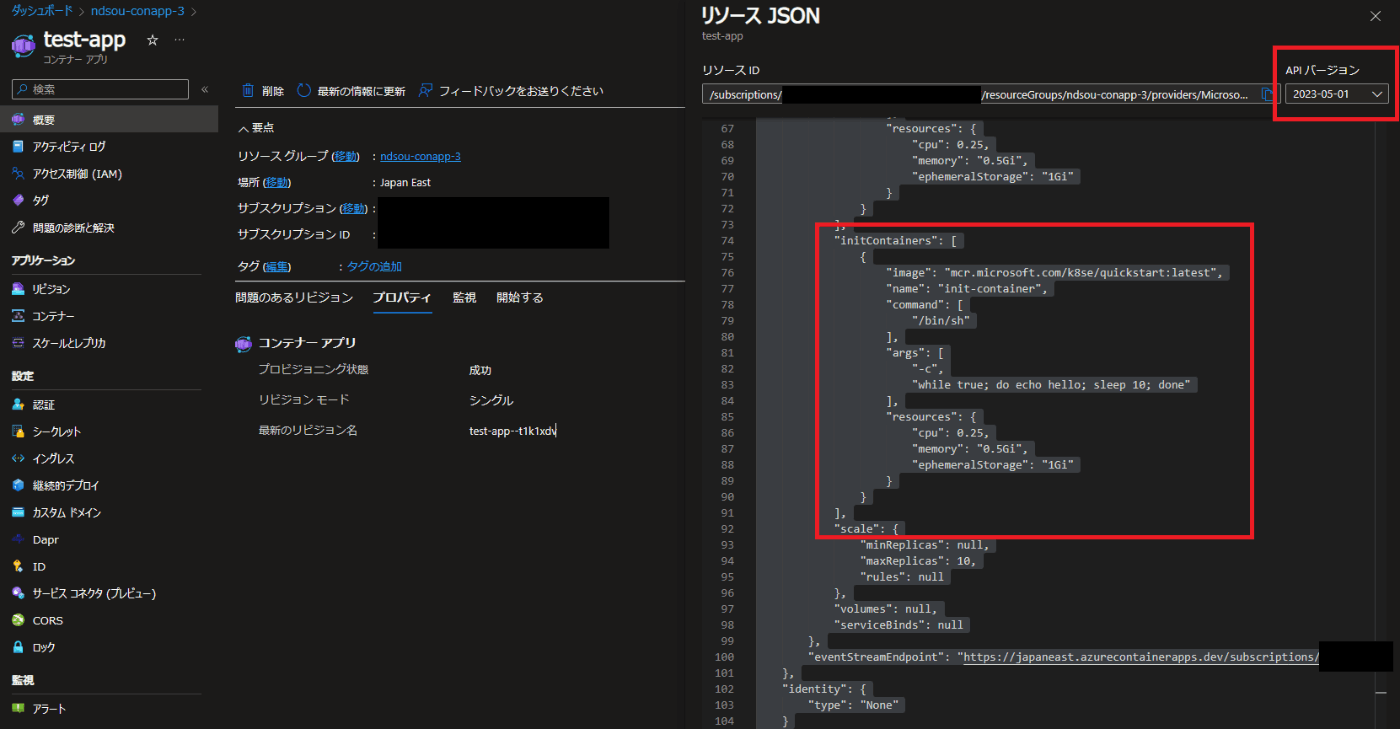Click the "maxReplicas": 10 line

[x=918, y=561]
